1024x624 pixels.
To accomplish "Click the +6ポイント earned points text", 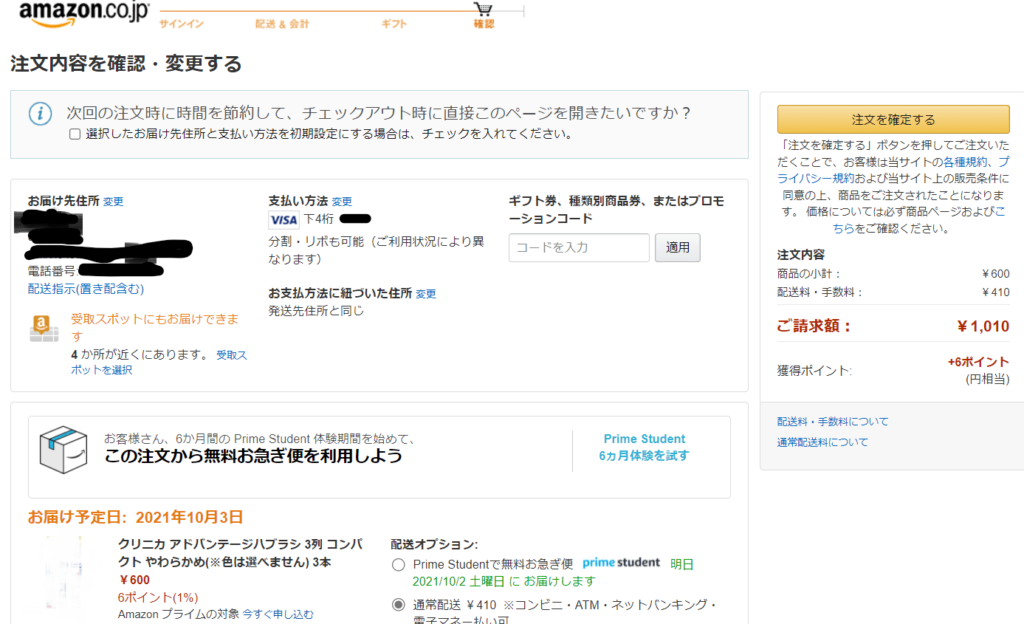I will coord(978,362).
